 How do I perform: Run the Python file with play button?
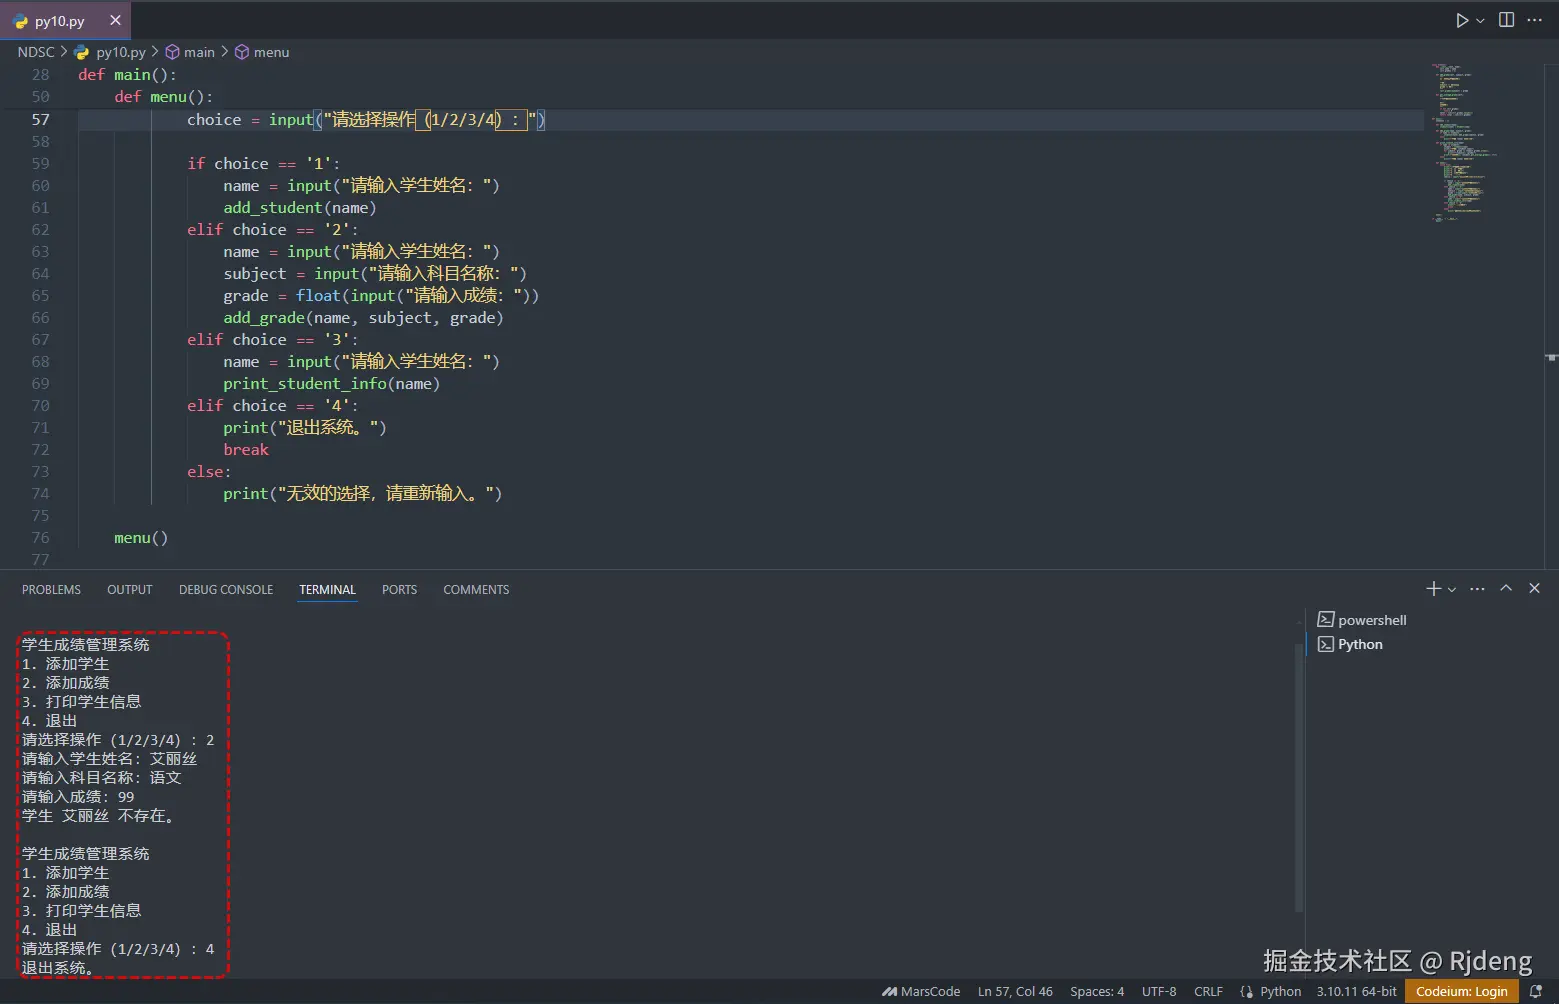1461,20
